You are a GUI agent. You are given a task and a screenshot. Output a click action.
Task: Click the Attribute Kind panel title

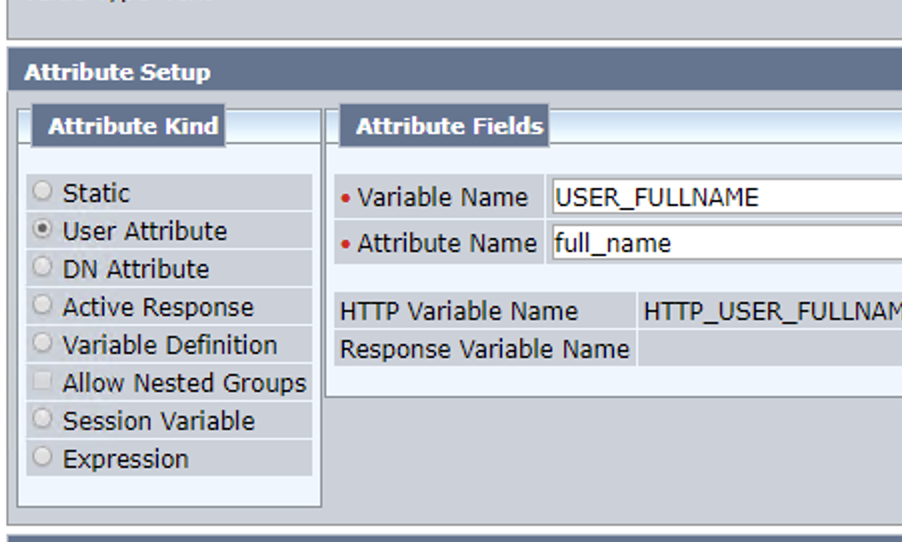133,126
